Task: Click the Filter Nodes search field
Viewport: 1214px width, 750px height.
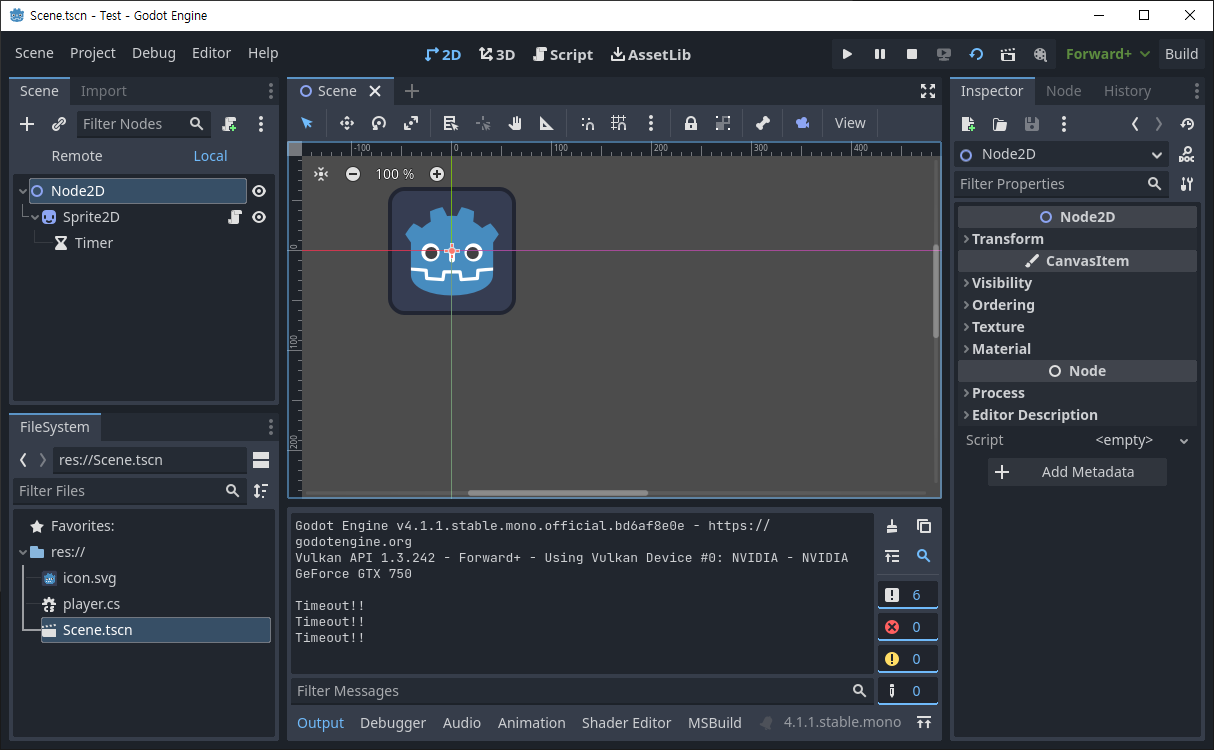Action: pyautogui.click(x=143, y=124)
